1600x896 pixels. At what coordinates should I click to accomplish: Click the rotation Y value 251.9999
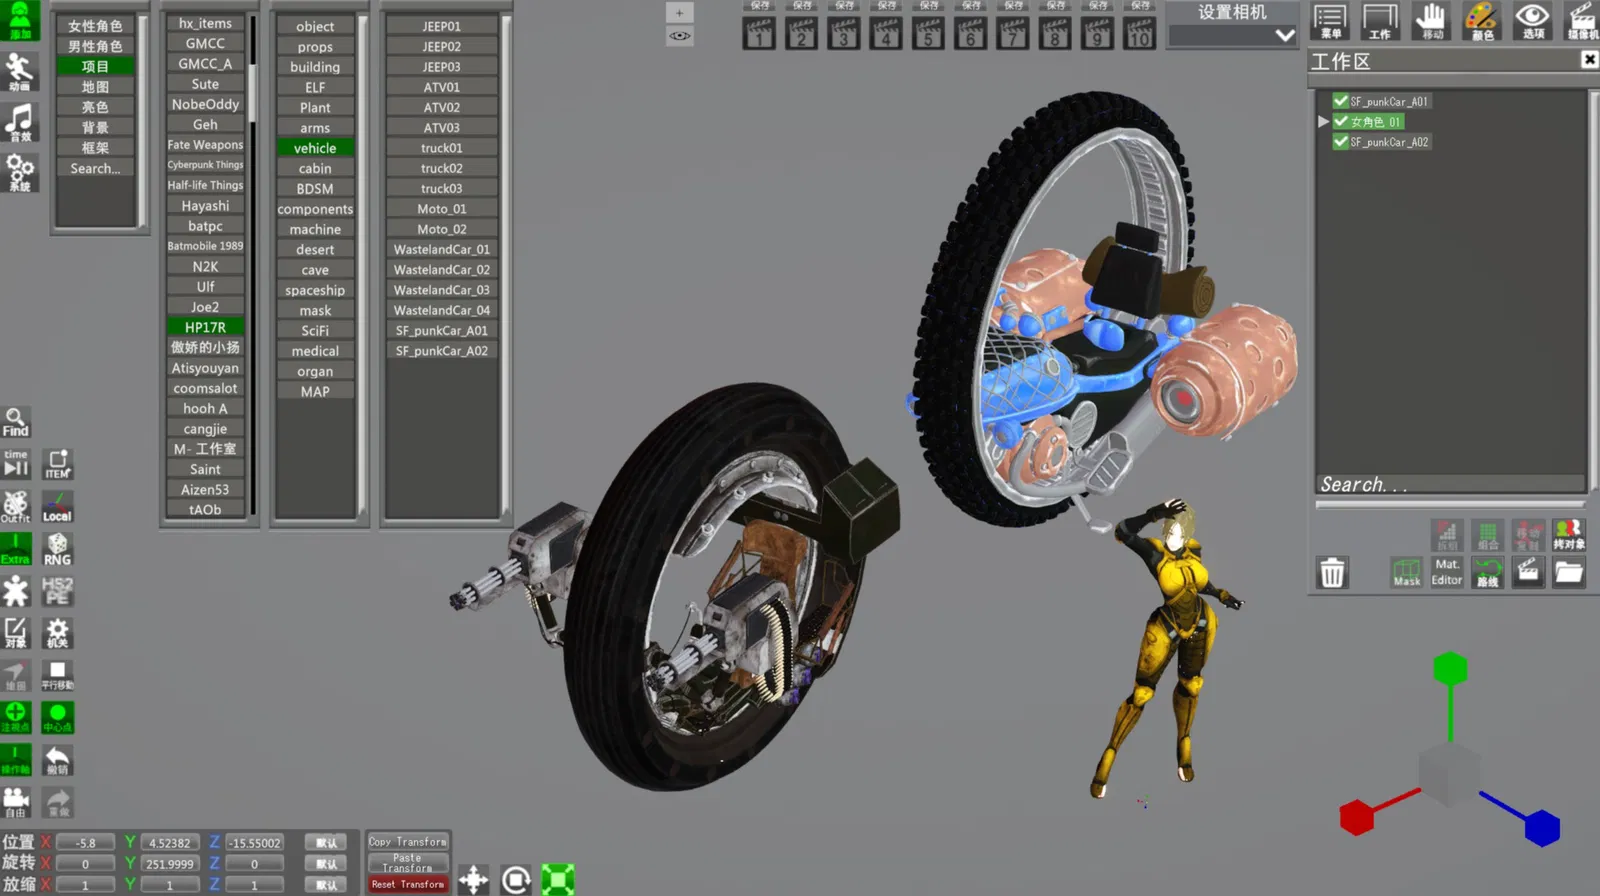pyautogui.click(x=169, y=864)
